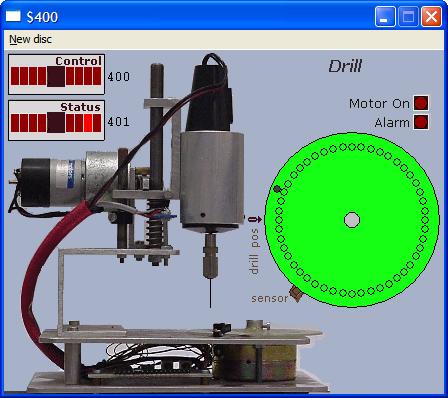The width and height of the screenshot is (448, 398).
Task: Close the $400 window
Action: [431, 16]
